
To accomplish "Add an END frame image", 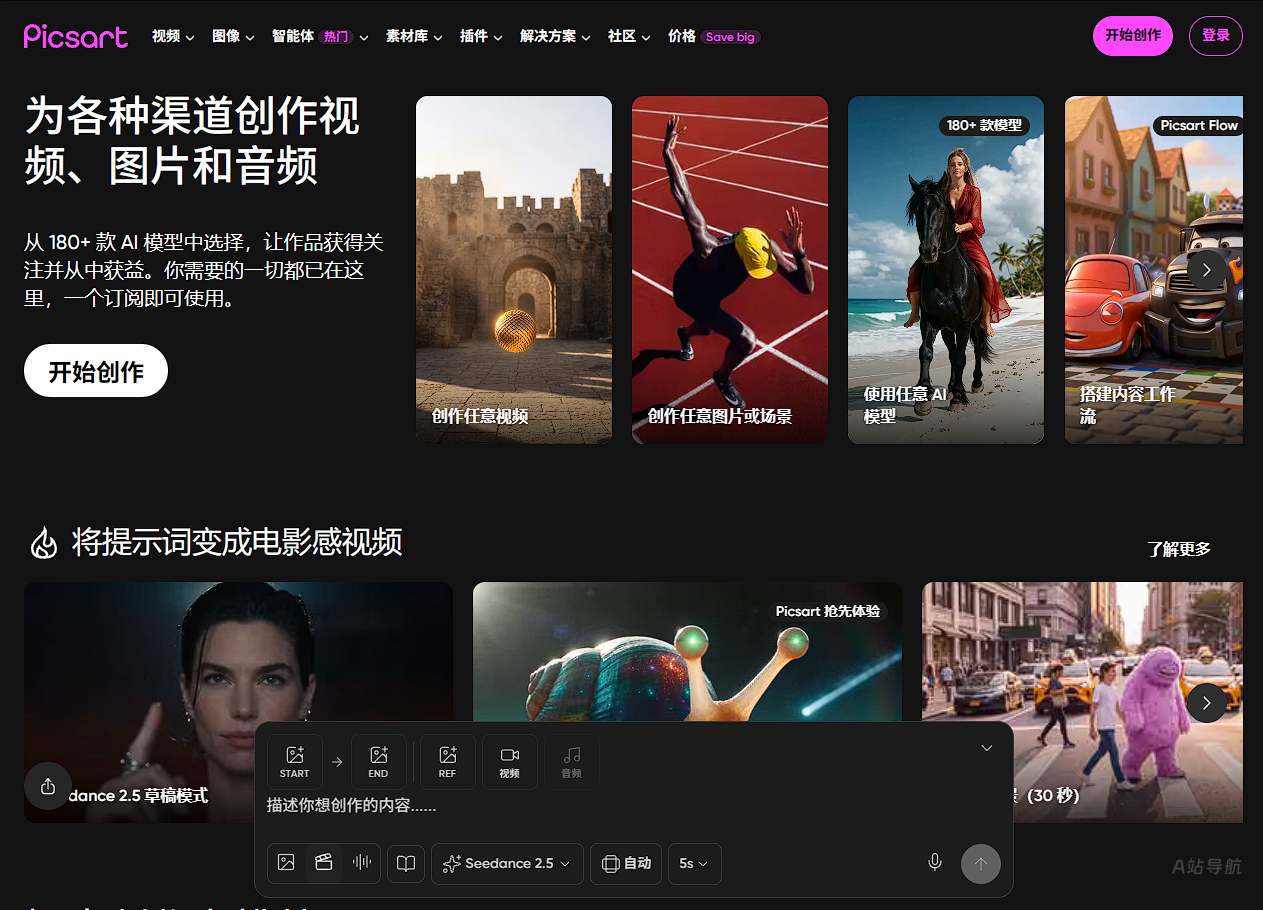I will (378, 762).
